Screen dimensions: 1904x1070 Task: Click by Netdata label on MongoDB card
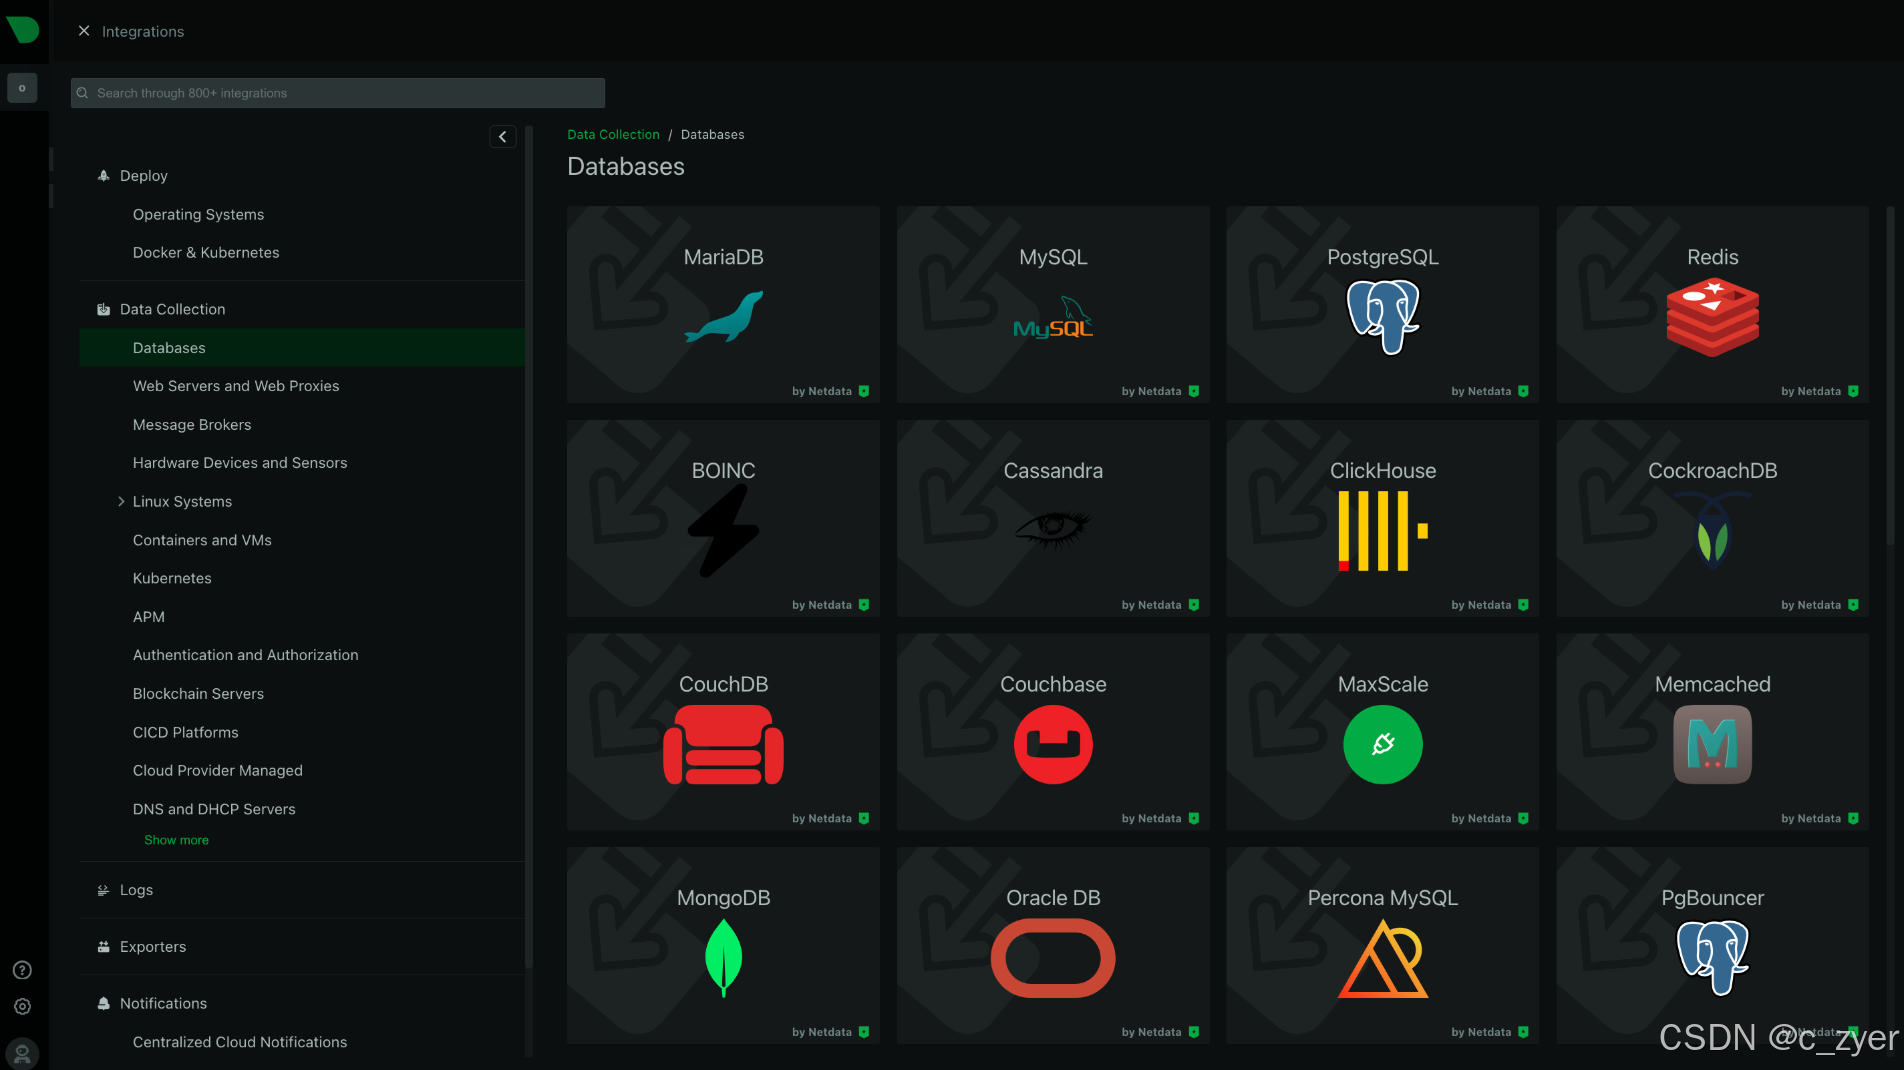pos(821,1032)
